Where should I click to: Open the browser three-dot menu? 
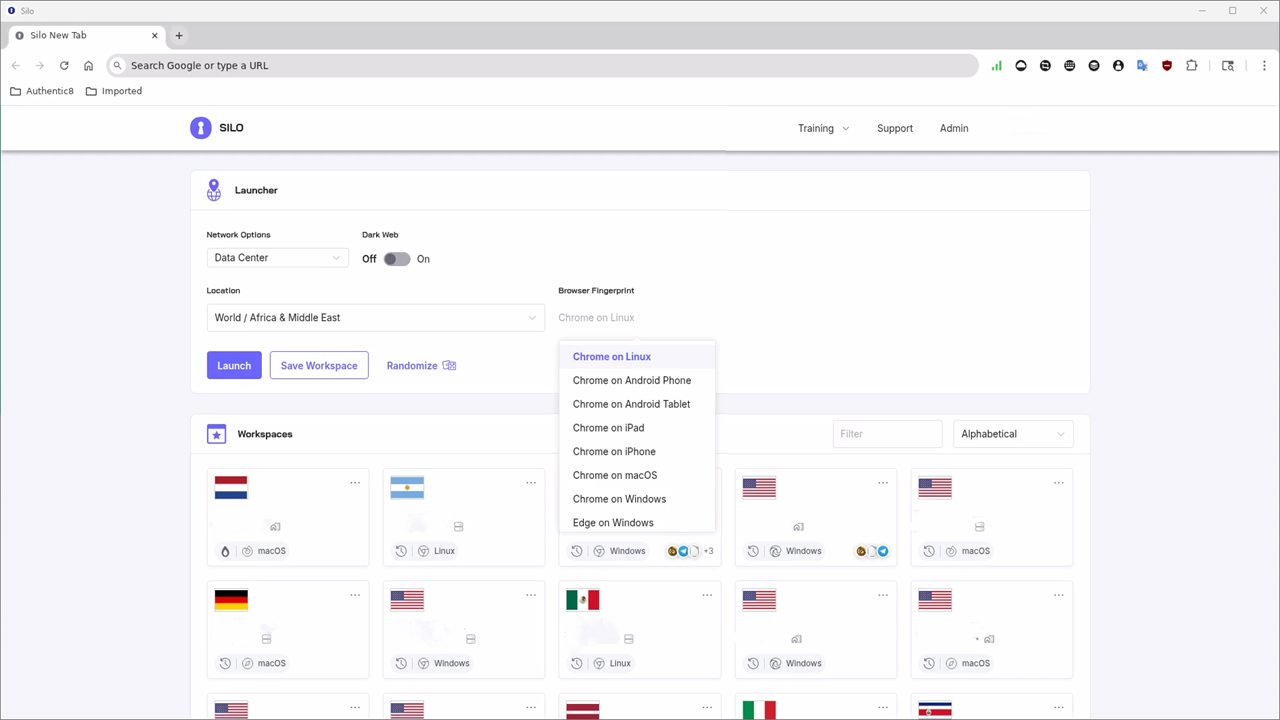pos(1265,66)
